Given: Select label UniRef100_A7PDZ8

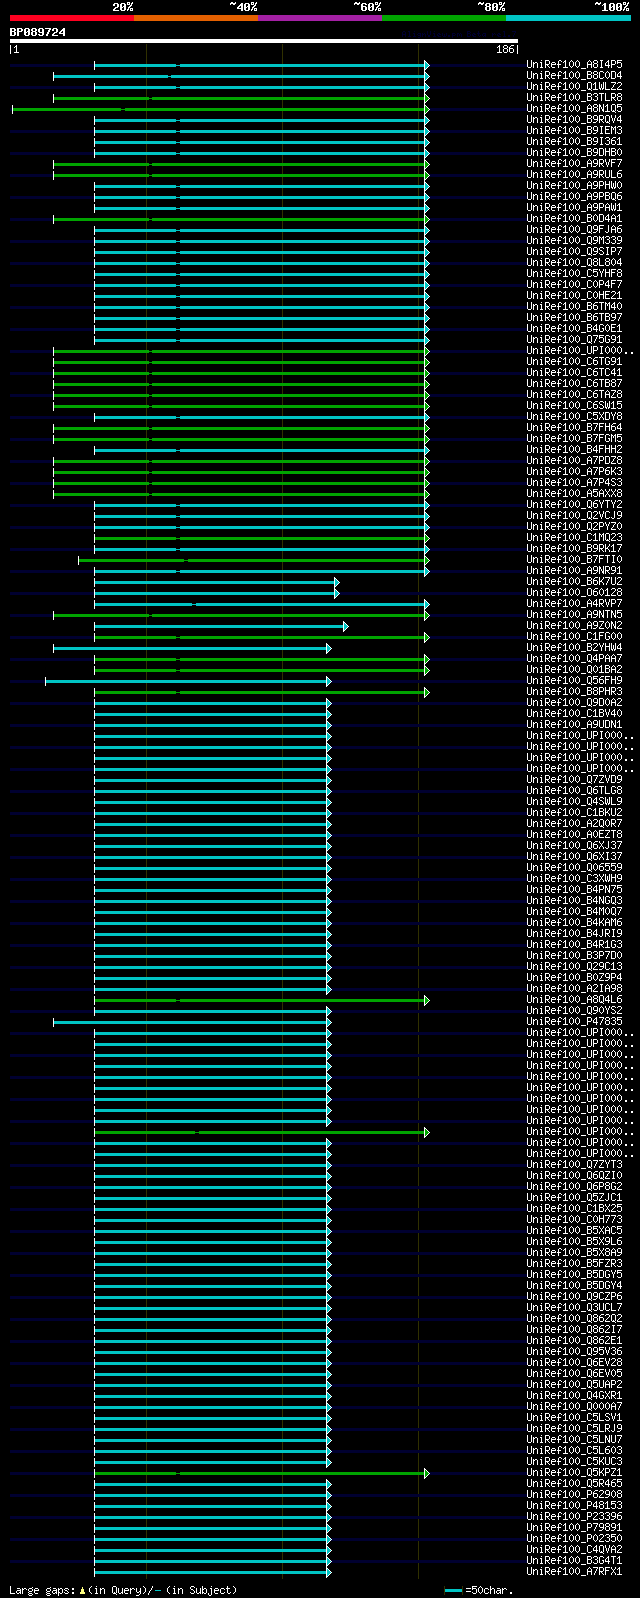Looking at the screenshot, I should (574, 460).
